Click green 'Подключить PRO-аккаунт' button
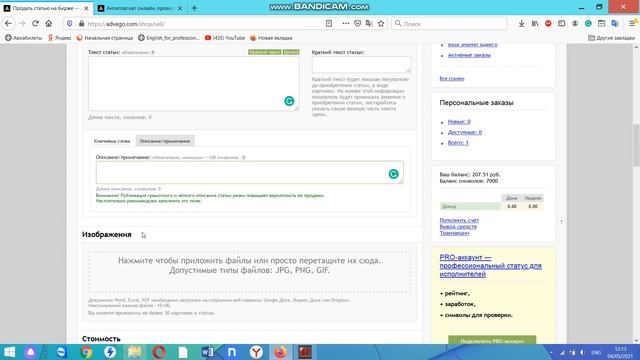The height and width of the screenshot is (360, 640). (492, 340)
